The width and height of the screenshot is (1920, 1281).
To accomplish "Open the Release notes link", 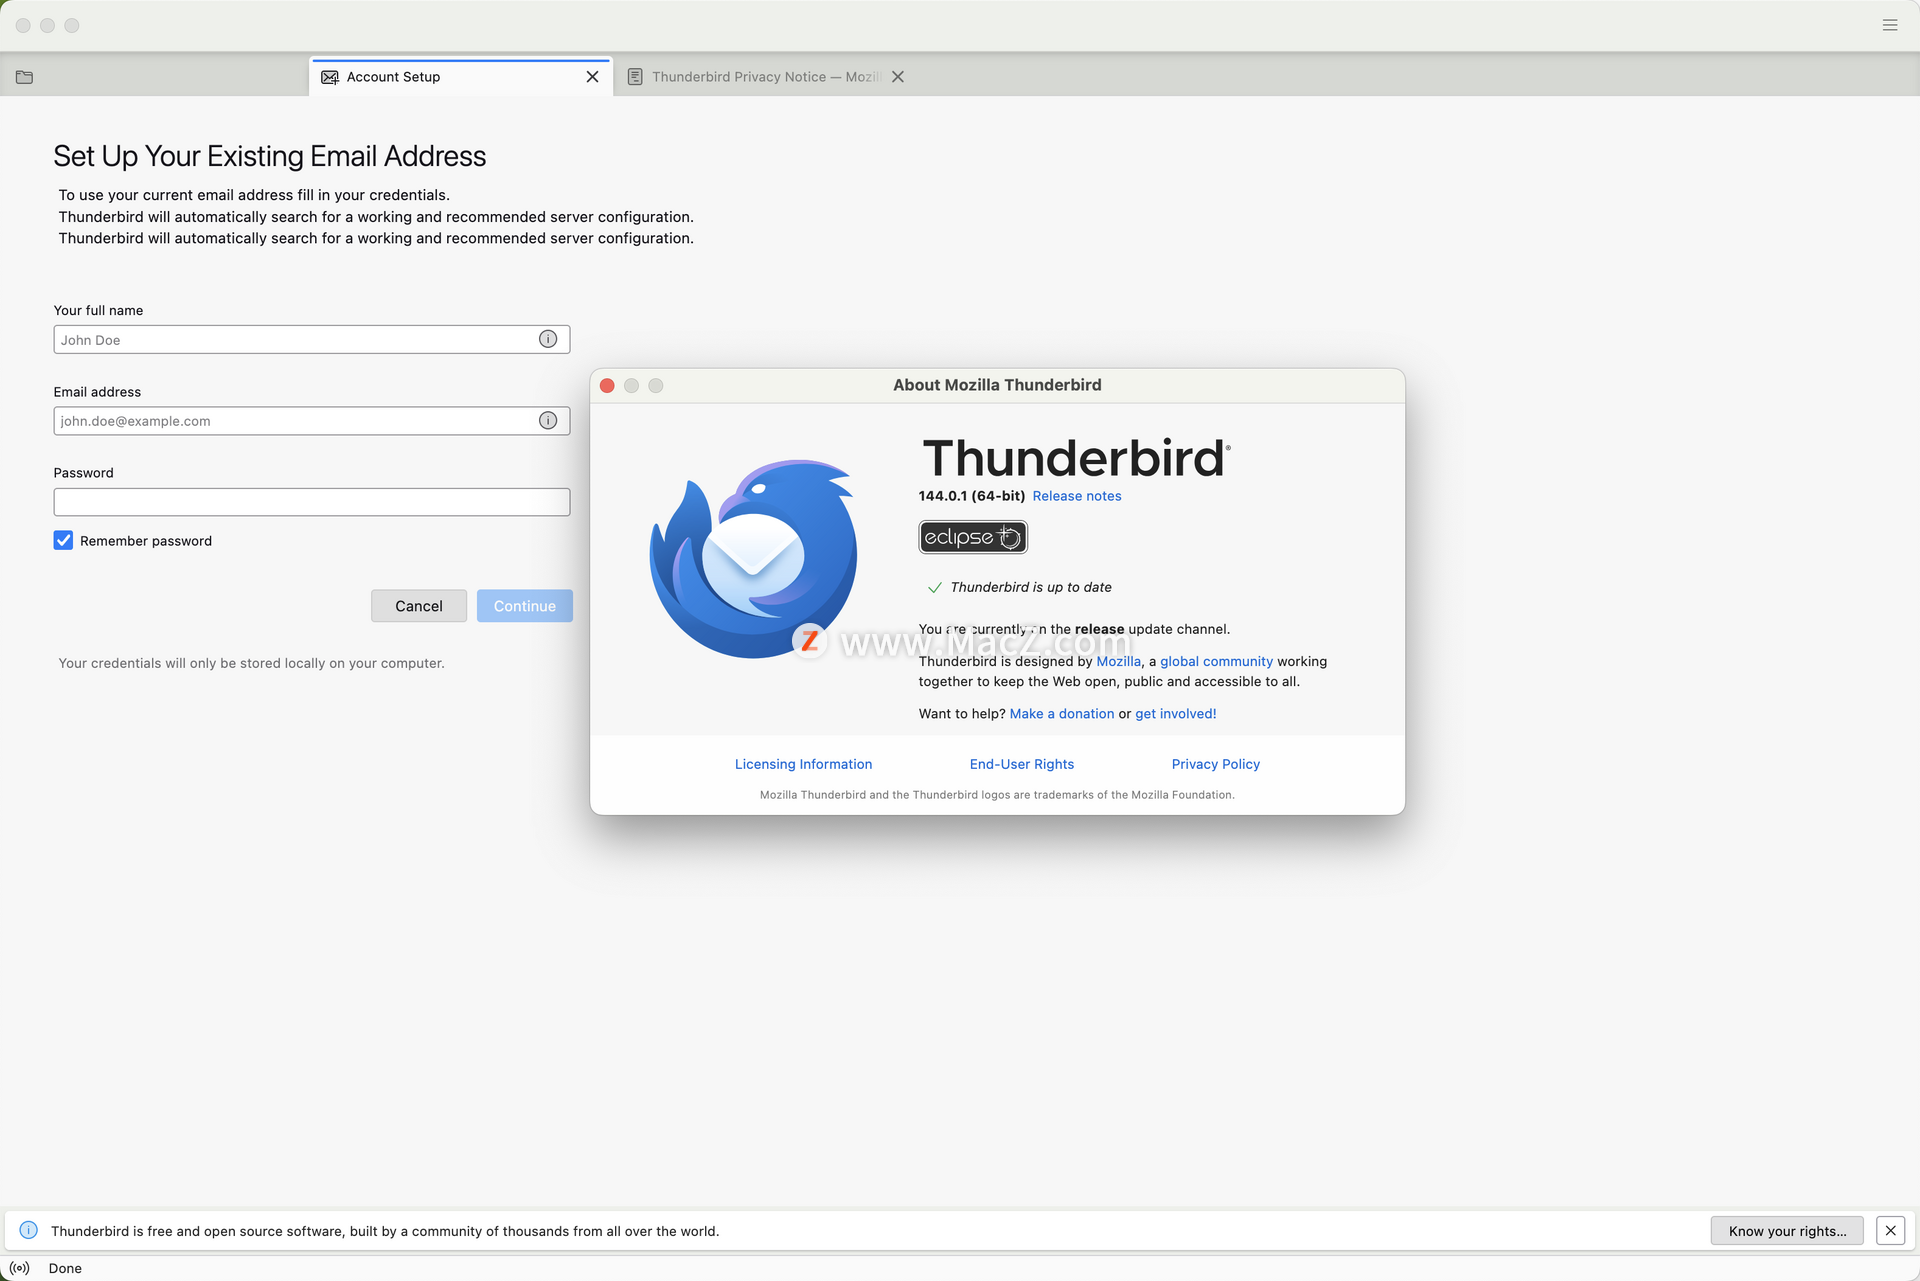I will click(1076, 496).
